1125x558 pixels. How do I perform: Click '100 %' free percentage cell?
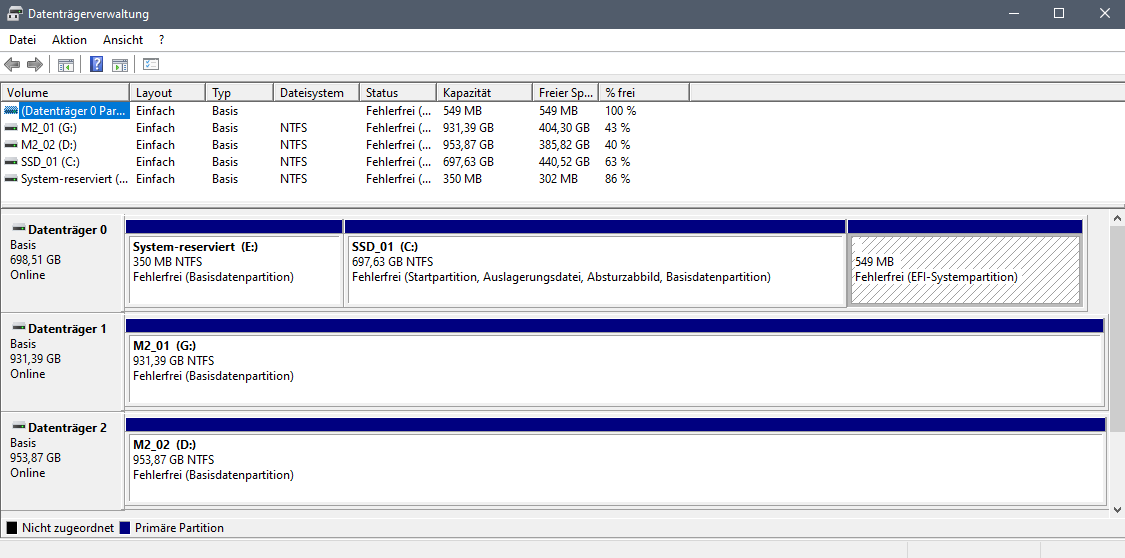(621, 111)
